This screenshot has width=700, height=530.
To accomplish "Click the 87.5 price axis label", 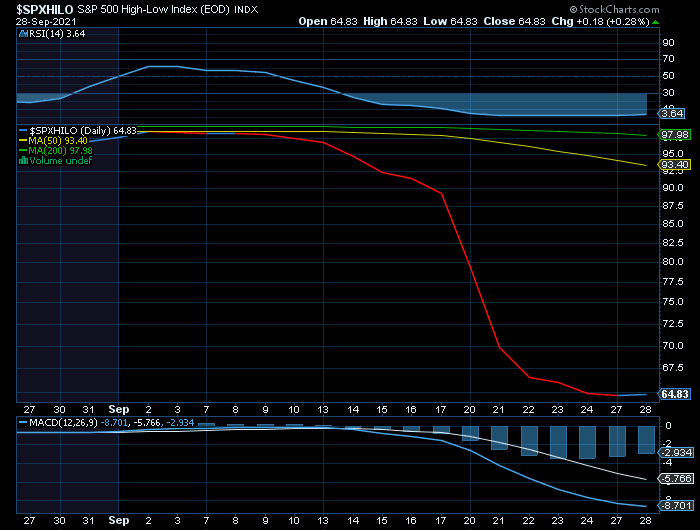I will (673, 206).
